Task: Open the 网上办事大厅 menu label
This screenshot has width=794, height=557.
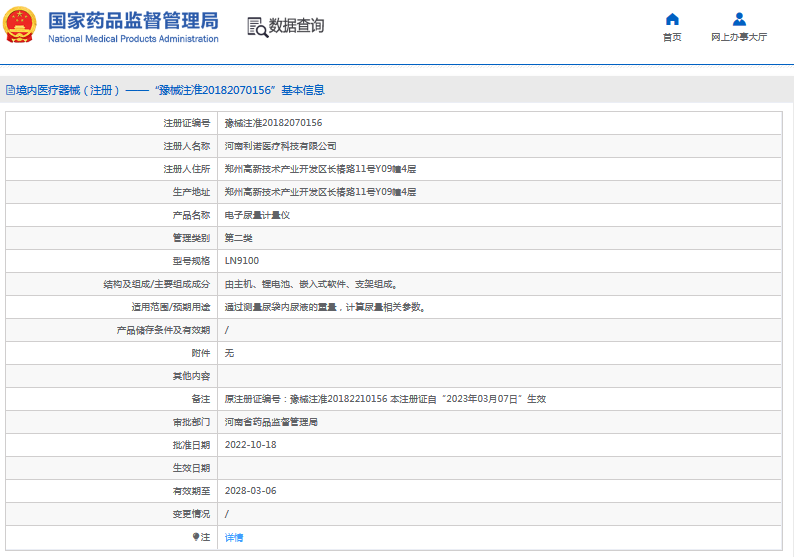Action: (x=739, y=37)
